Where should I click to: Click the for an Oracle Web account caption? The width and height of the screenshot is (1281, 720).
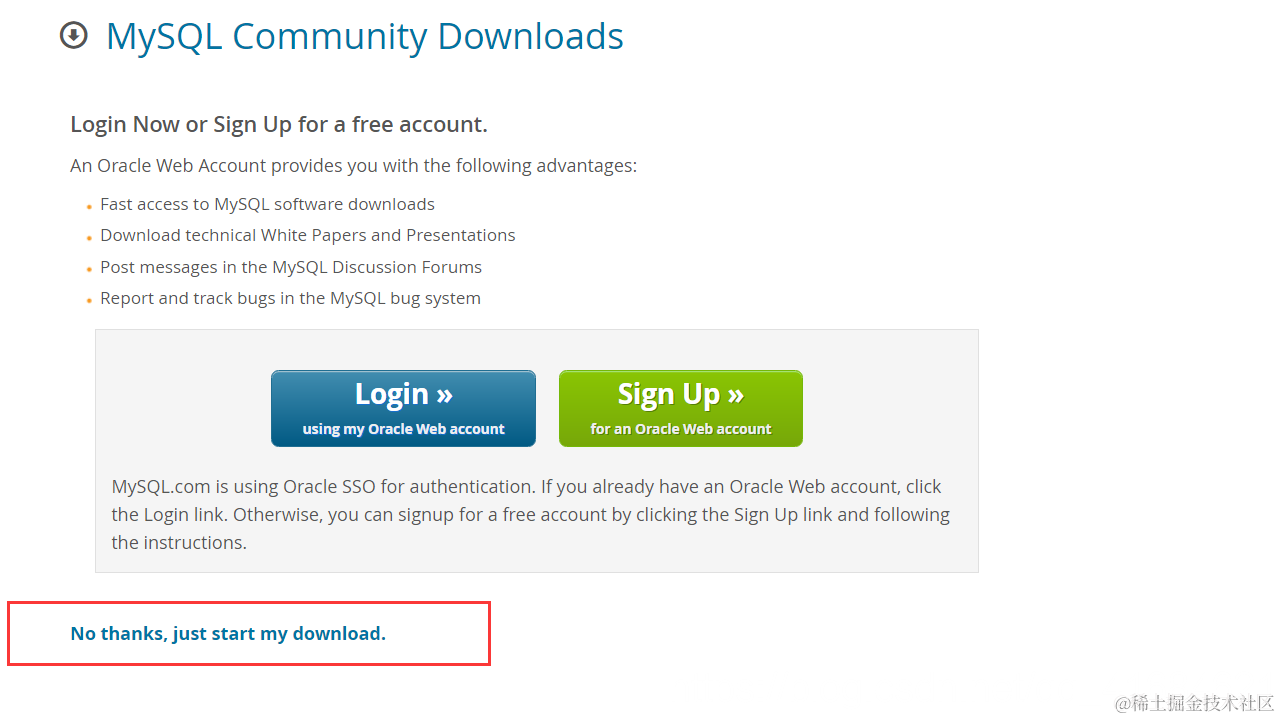point(681,429)
